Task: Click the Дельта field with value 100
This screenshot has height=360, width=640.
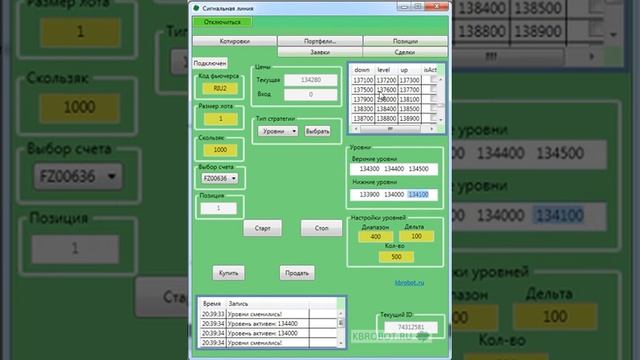Action: tap(416, 236)
